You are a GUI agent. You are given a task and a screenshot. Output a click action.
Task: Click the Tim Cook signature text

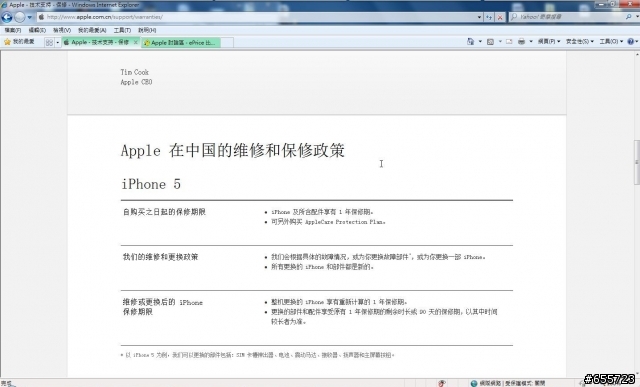point(135,72)
